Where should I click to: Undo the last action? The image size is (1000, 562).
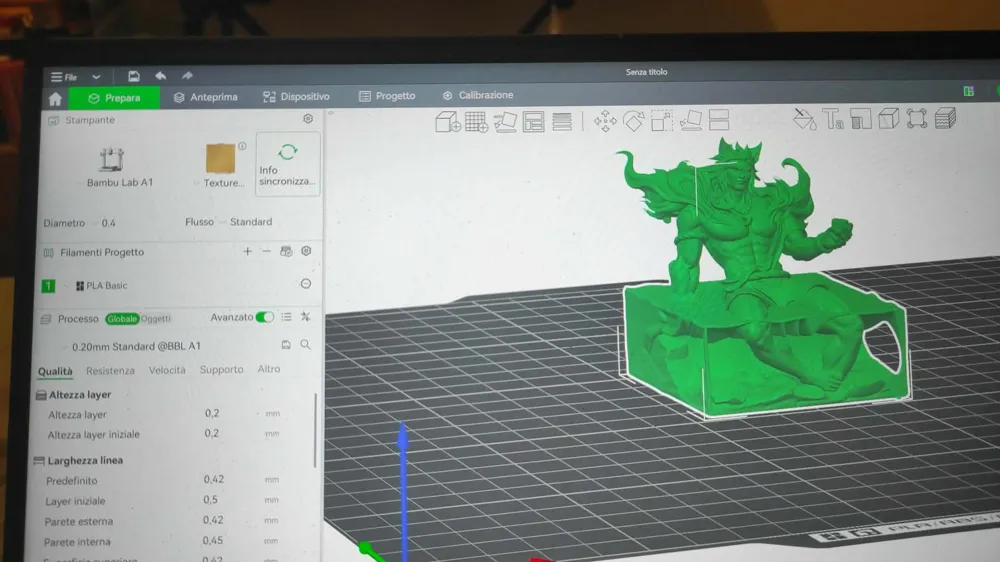[161, 76]
